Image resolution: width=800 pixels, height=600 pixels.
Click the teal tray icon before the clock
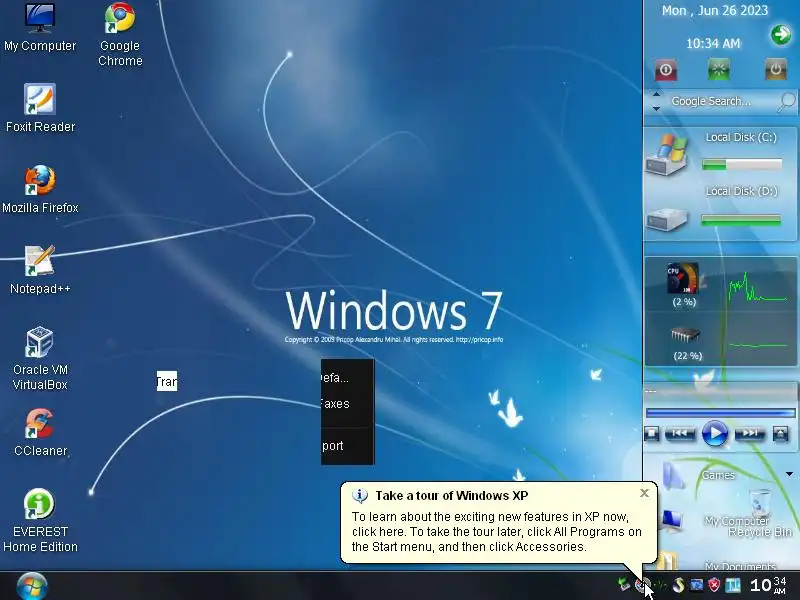[733, 585]
